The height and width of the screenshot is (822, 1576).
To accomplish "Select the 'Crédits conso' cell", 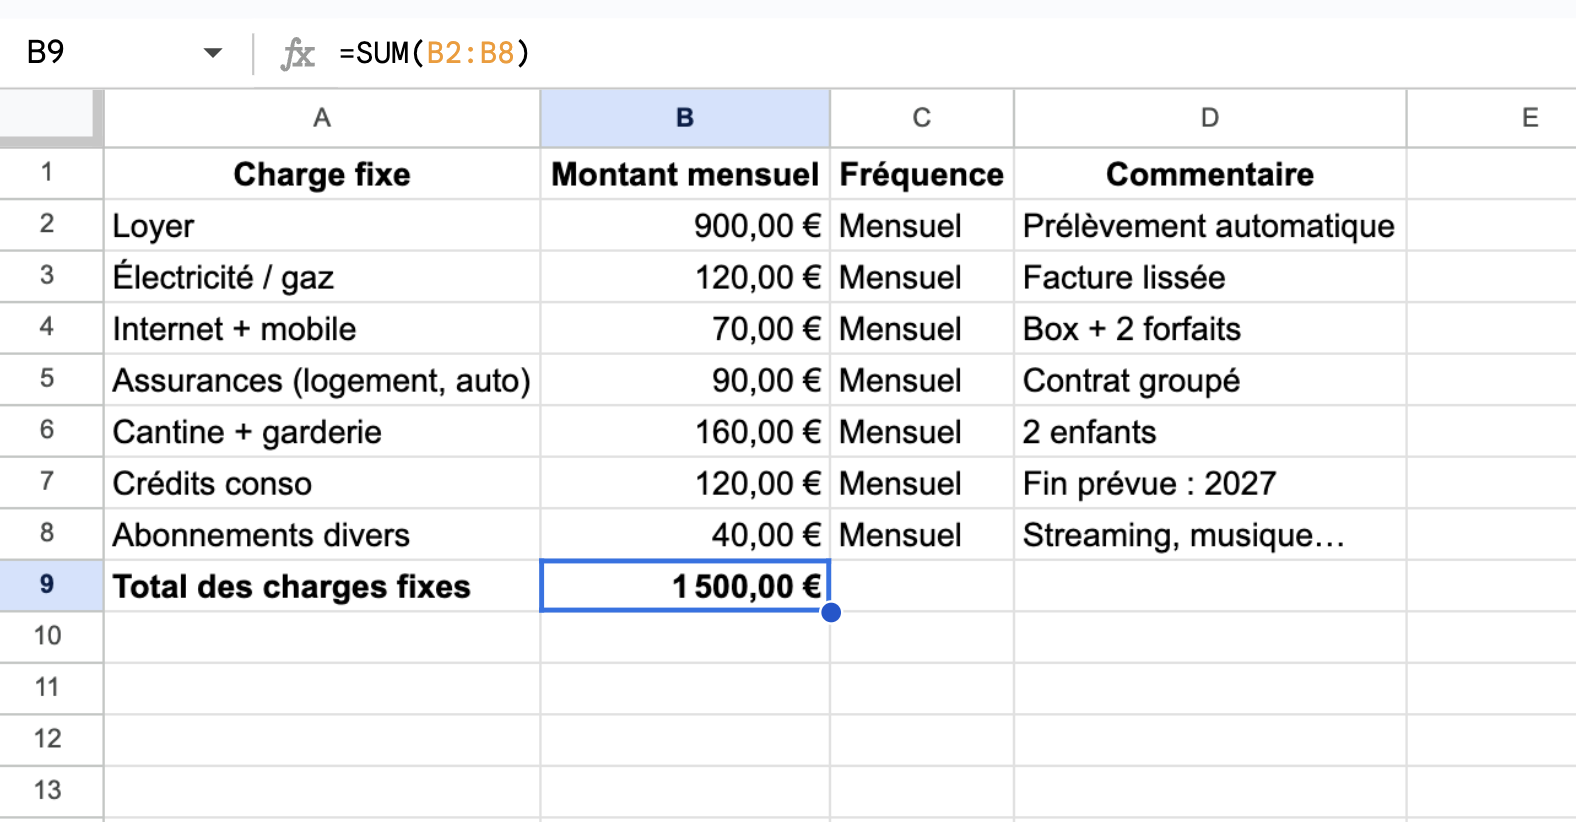I will tap(322, 483).
